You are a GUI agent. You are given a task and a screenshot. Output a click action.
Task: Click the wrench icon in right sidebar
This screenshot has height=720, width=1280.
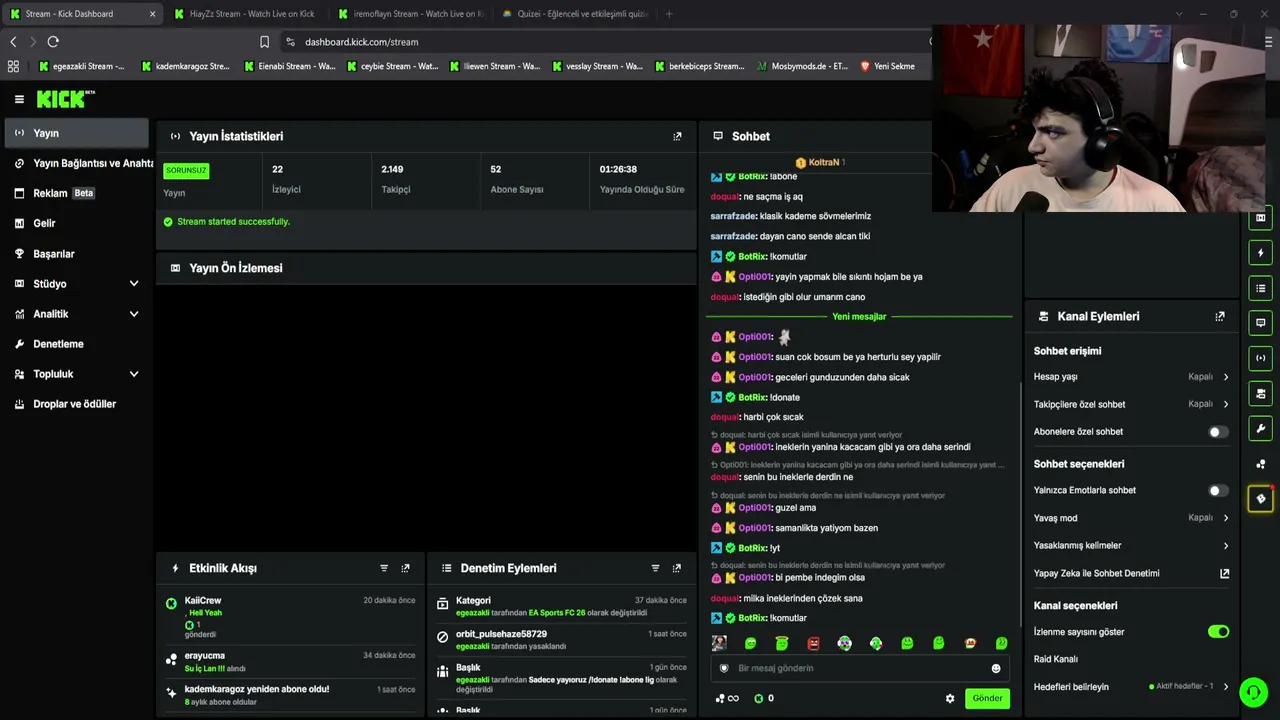(1261, 429)
